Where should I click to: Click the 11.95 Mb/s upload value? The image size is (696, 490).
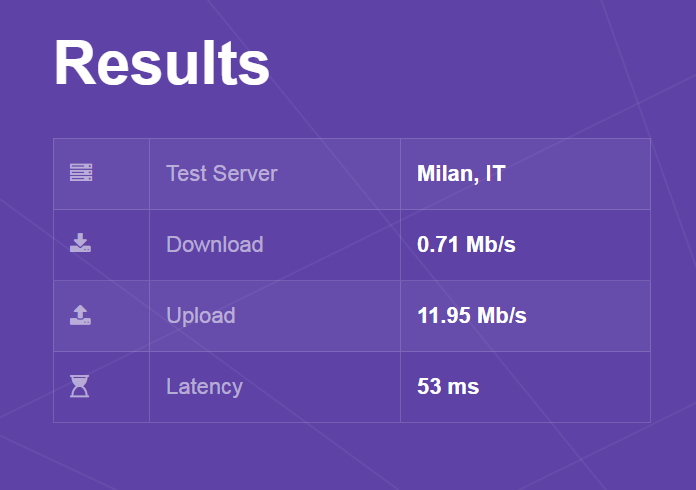pos(471,316)
